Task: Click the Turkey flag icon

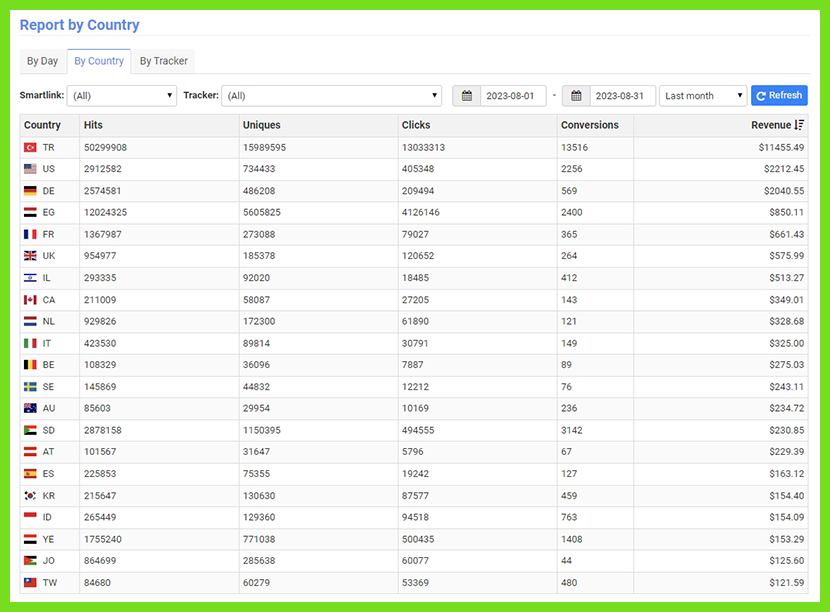Action: pyautogui.click(x=30, y=148)
